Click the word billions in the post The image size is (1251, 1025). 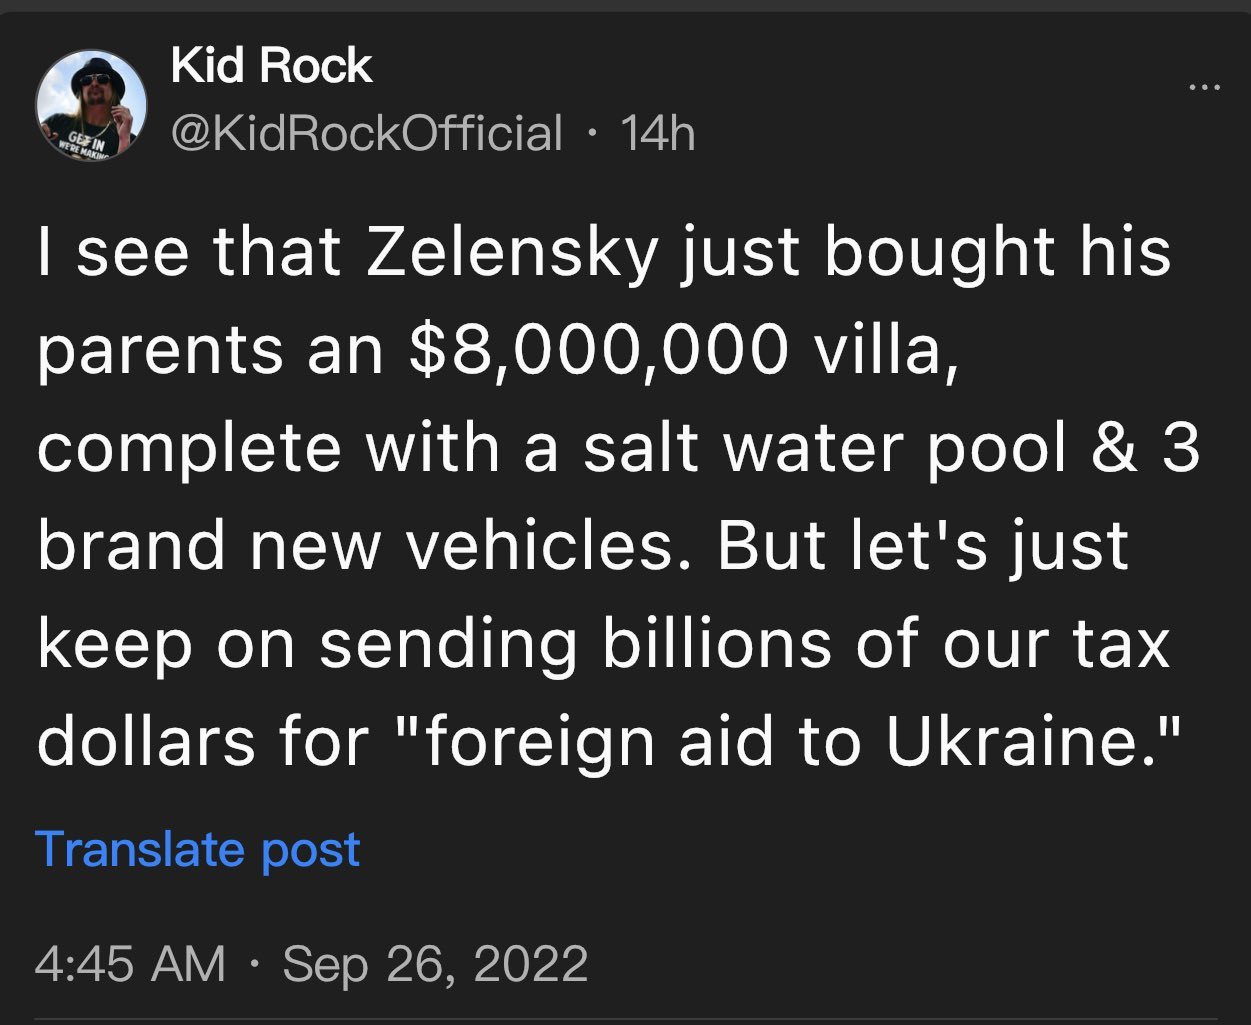[x=716, y=643]
